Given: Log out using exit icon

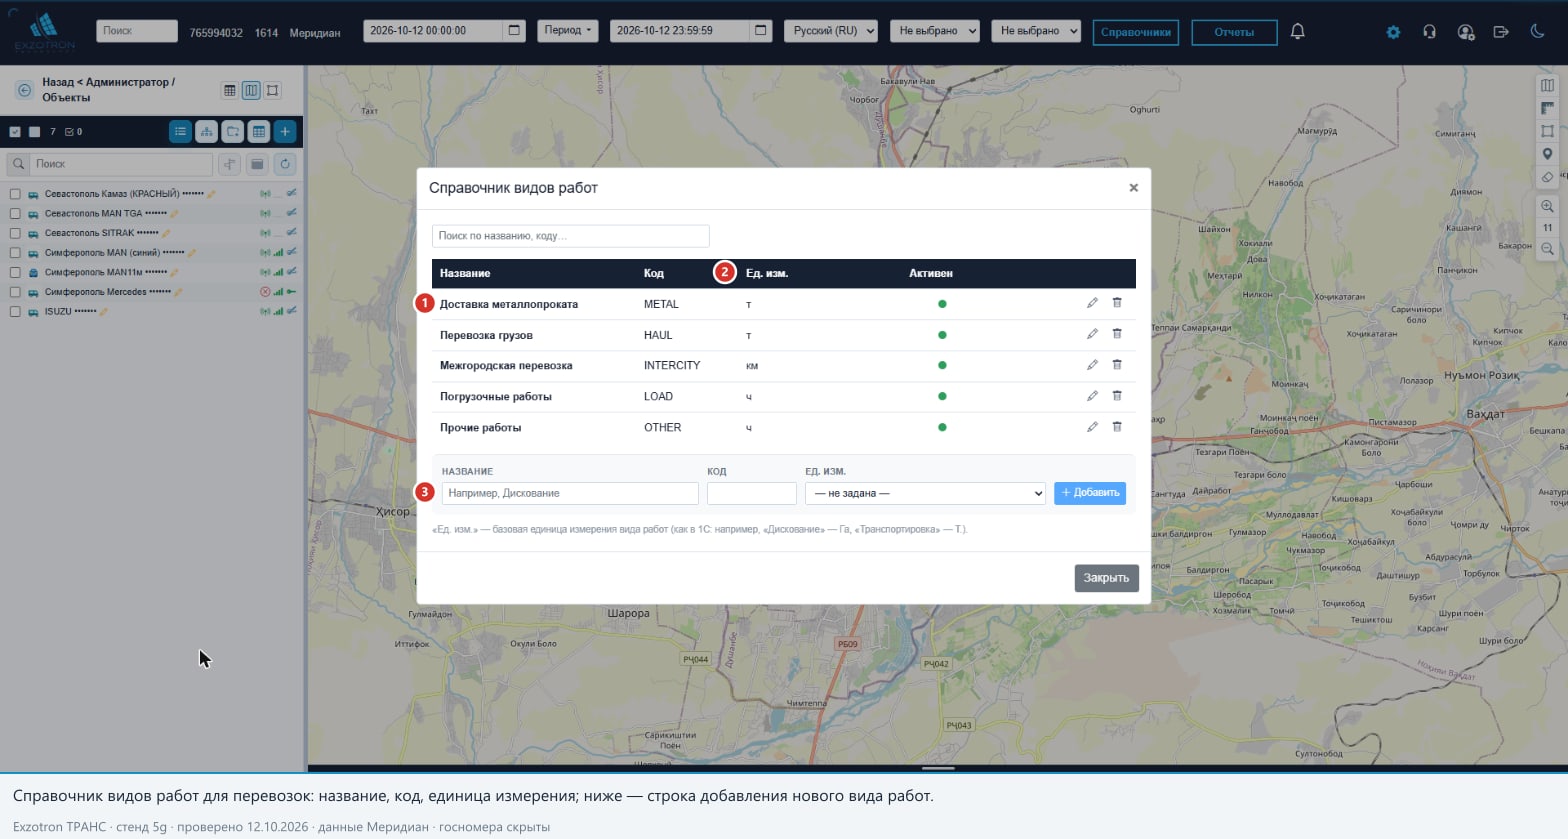Looking at the screenshot, I should pos(1501,32).
